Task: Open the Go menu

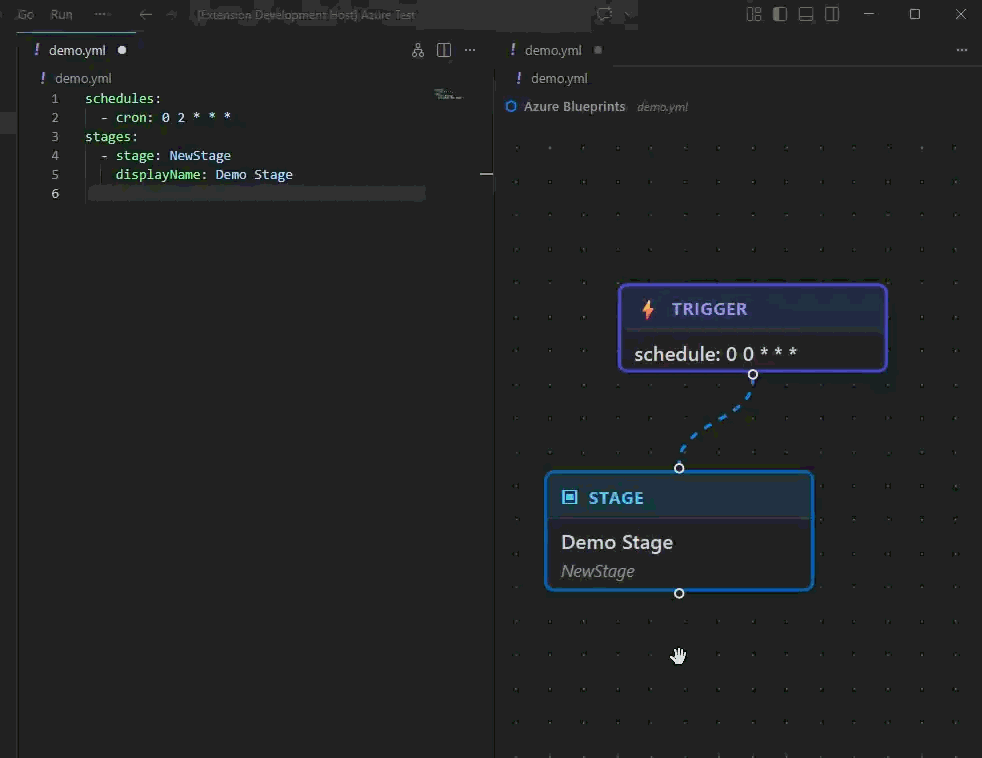Action: pos(26,14)
